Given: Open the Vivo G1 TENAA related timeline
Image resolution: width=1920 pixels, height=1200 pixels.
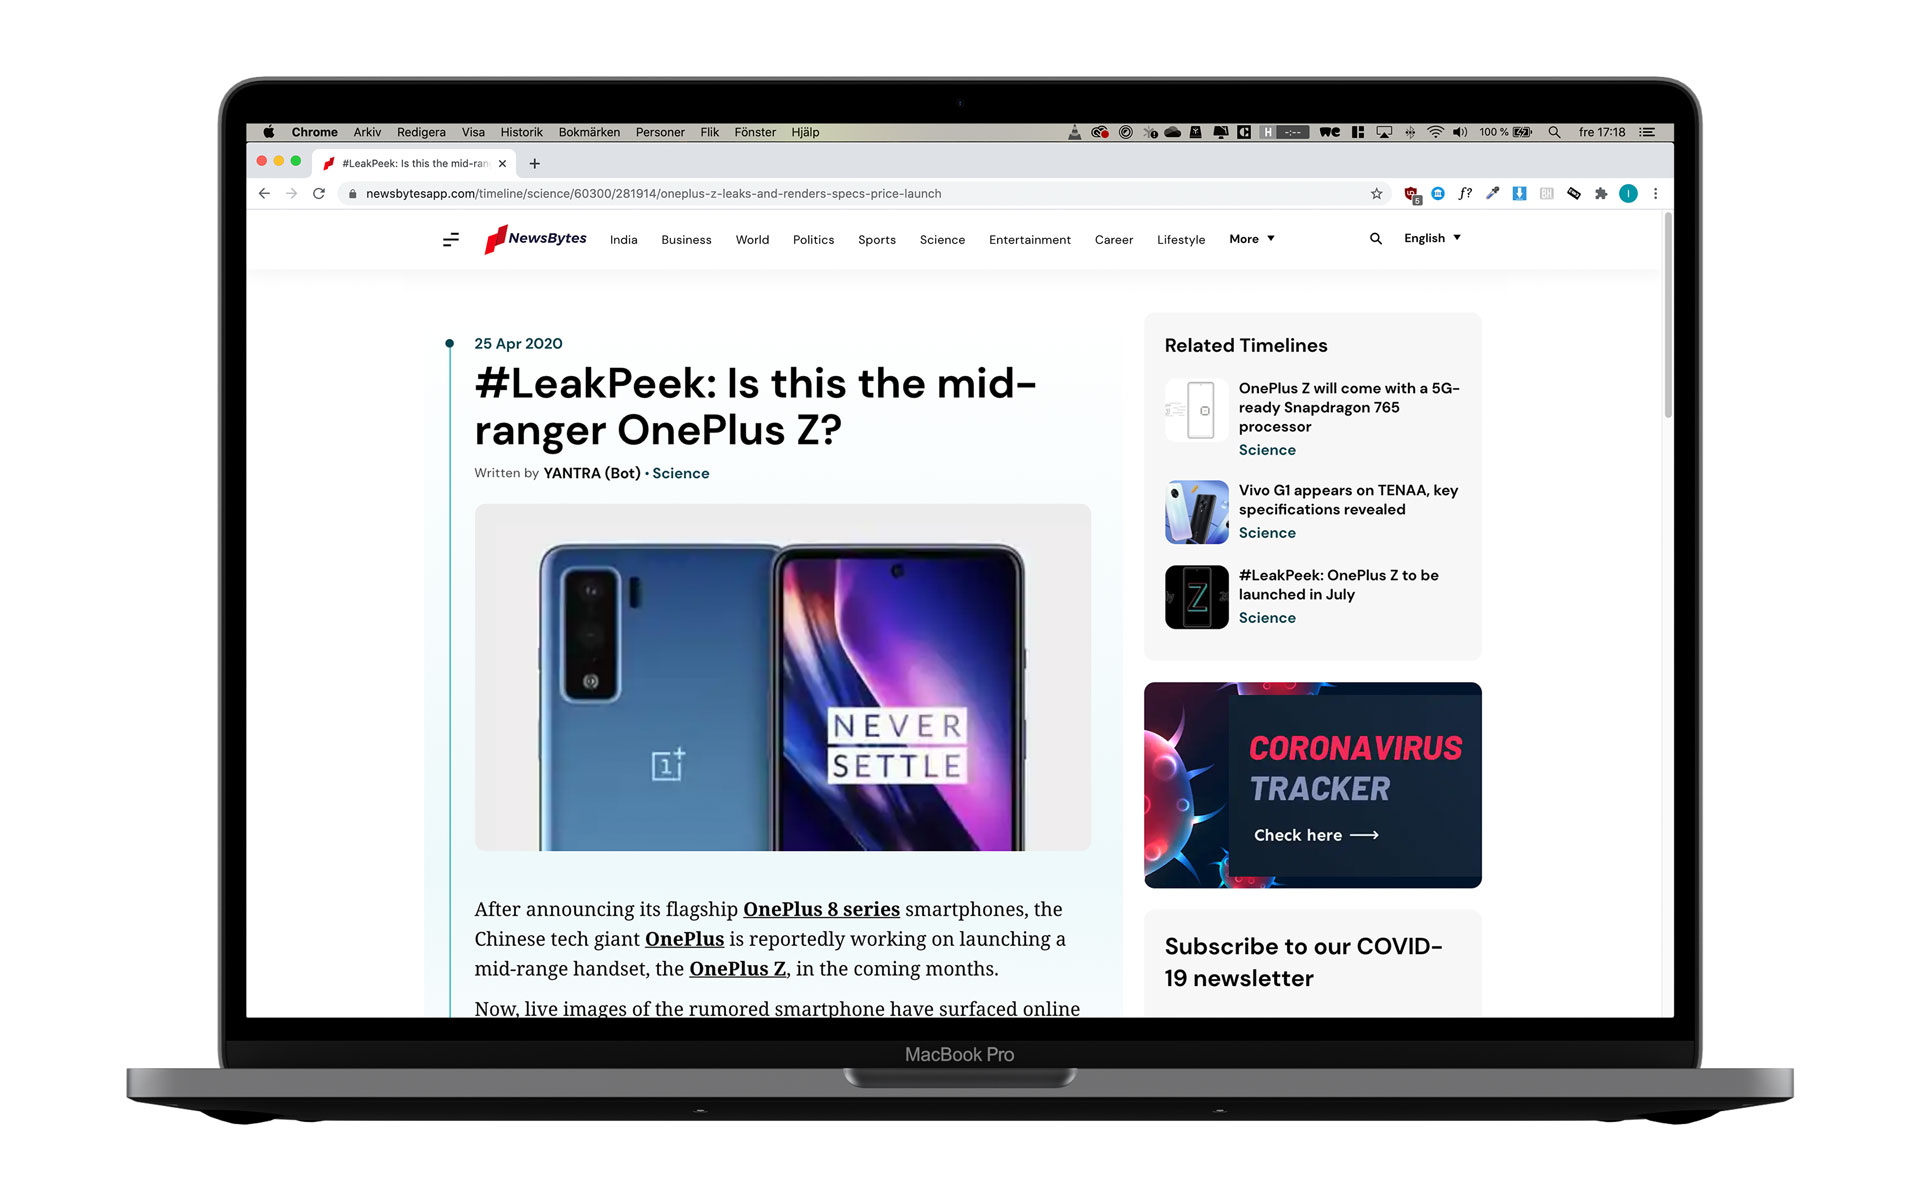Looking at the screenshot, I should point(1348,500).
